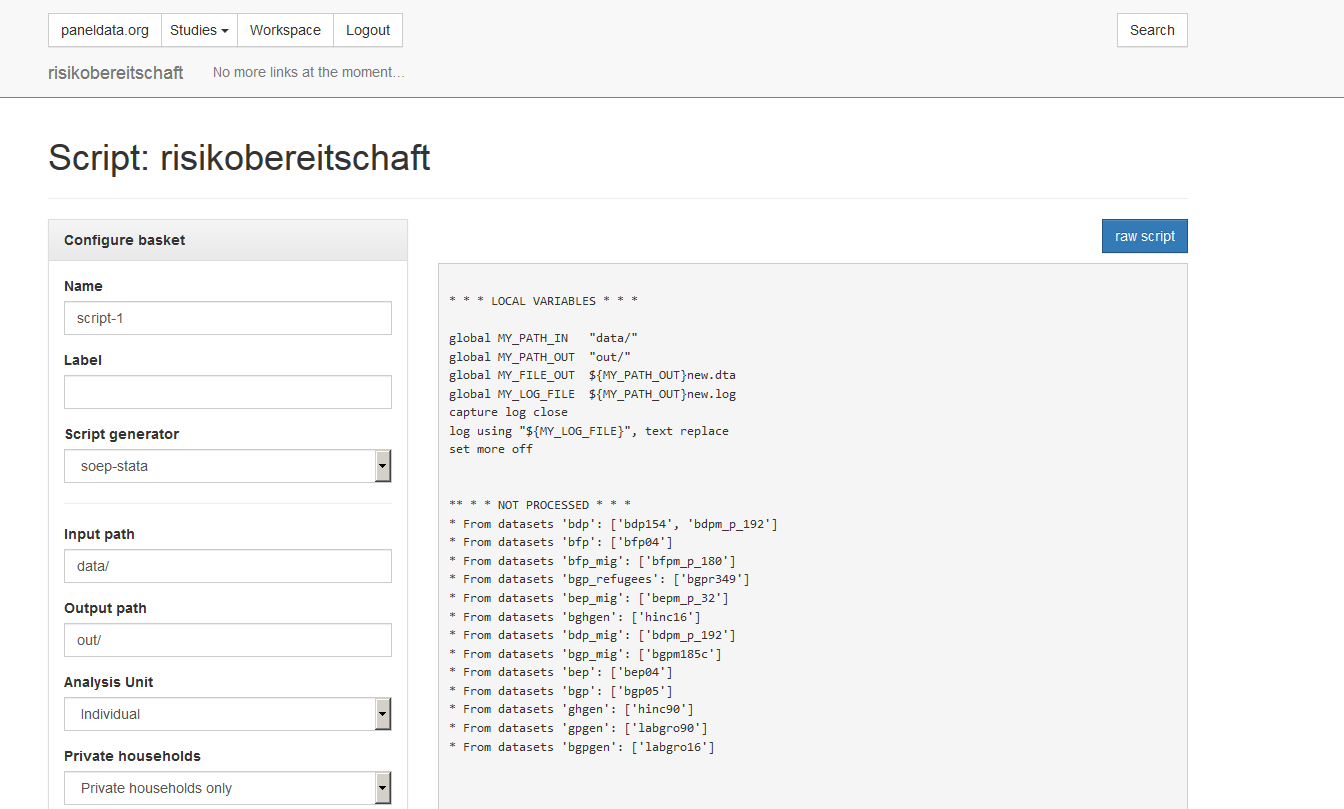Viewport: 1344px width, 809px height.
Task: Click the line for datasets 'bgpgen'
Action: click(x=582, y=747)
